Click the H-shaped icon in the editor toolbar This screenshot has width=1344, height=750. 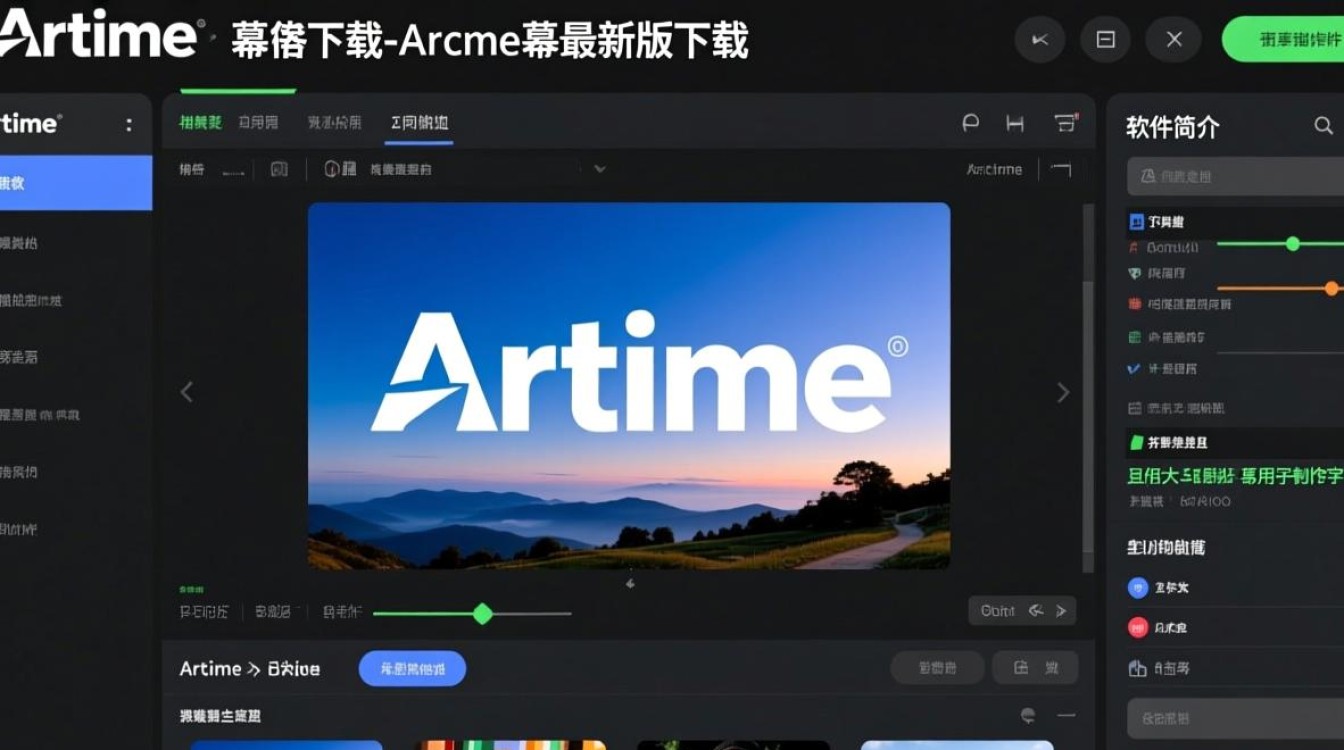[1015, 122]
